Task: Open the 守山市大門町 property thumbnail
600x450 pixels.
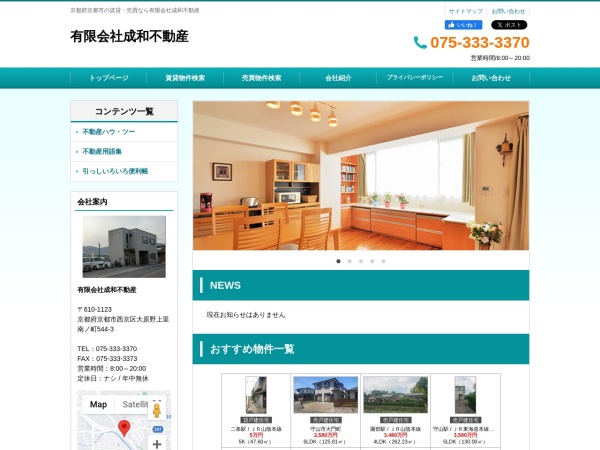Action: (326, 395)
